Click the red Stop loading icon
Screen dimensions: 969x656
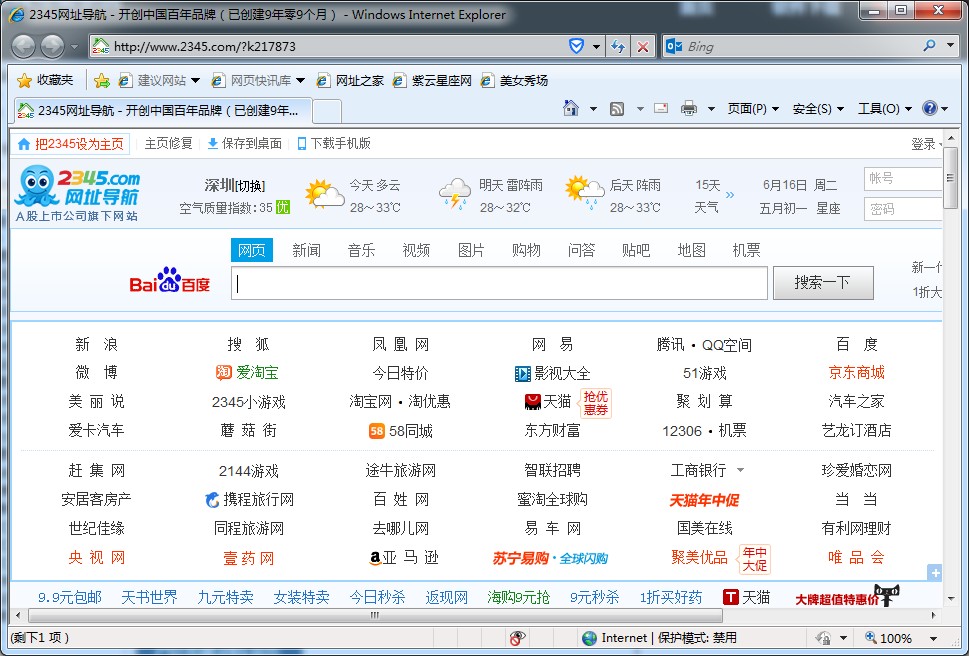tap(643, 46)
